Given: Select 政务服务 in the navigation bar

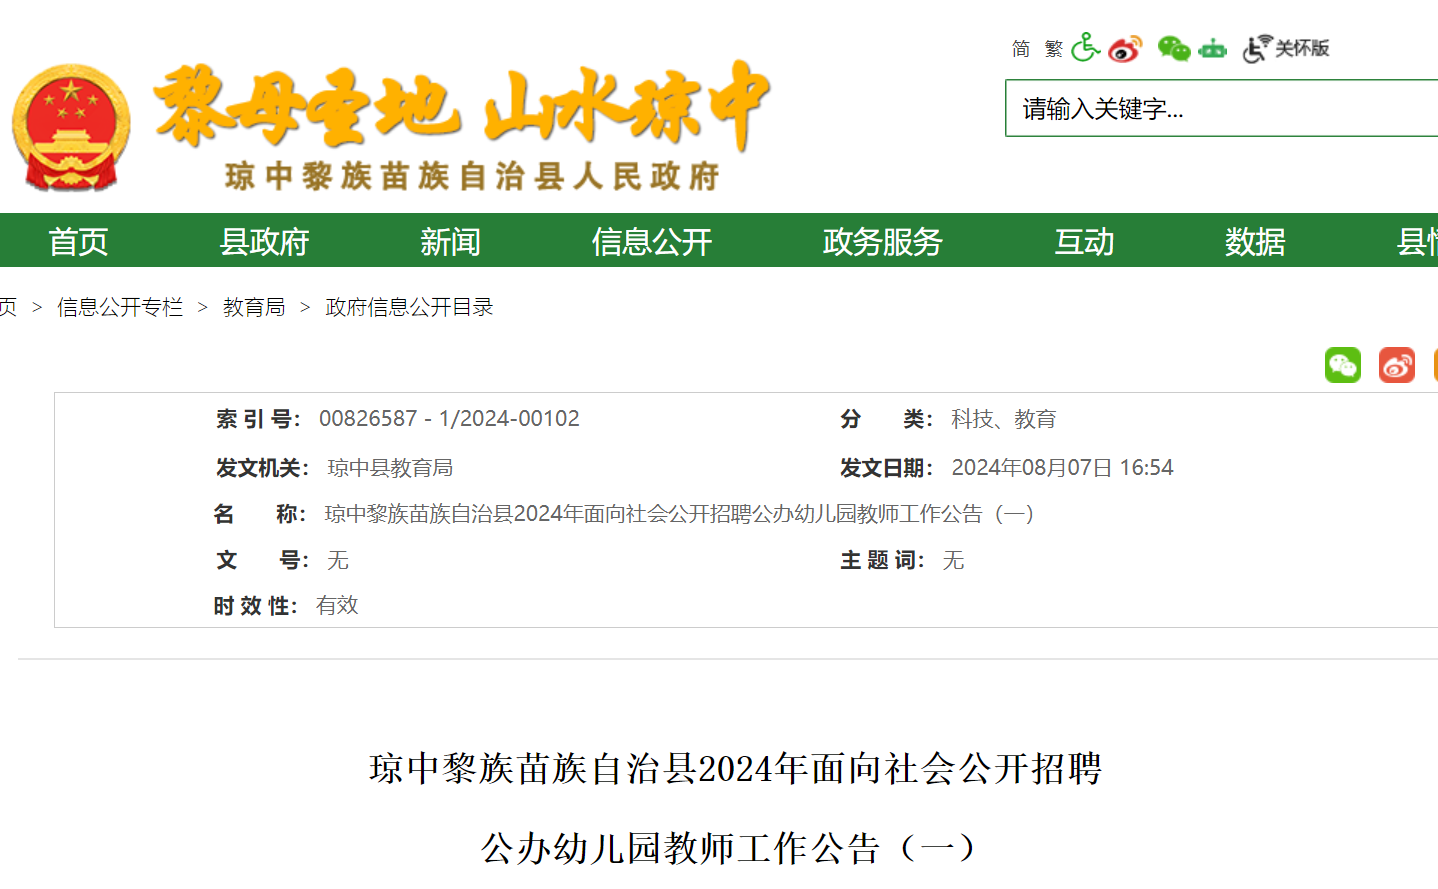Looking at the screenshot, I should 882,241.
